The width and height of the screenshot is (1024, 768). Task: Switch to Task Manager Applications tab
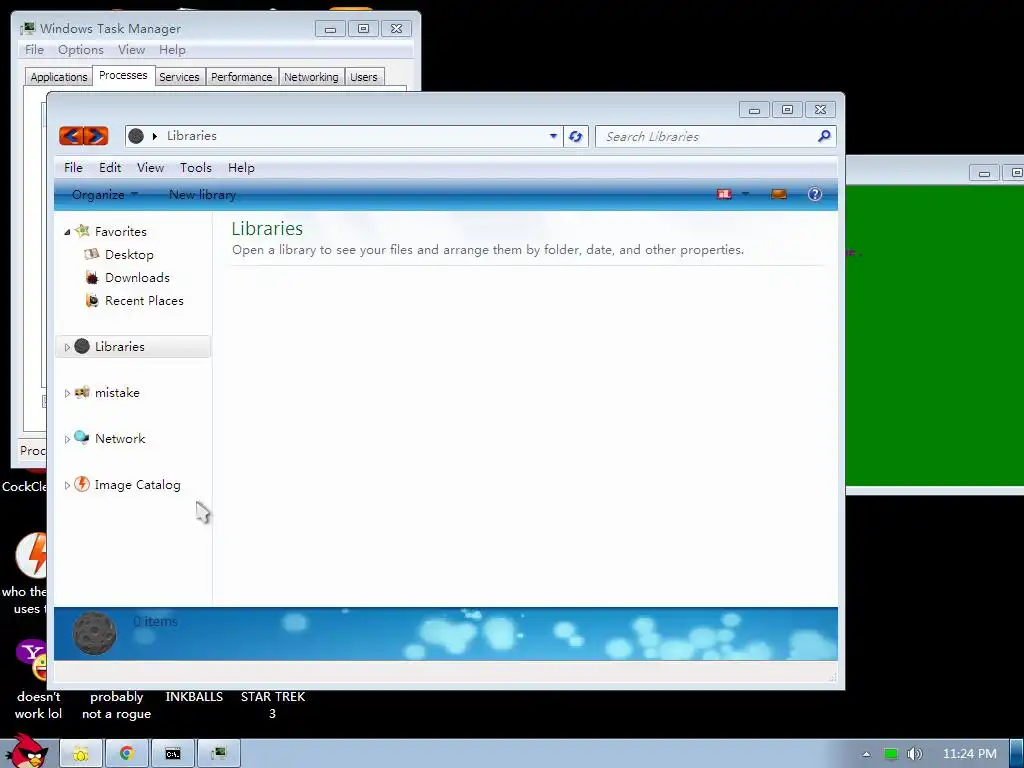pos(59,76)
